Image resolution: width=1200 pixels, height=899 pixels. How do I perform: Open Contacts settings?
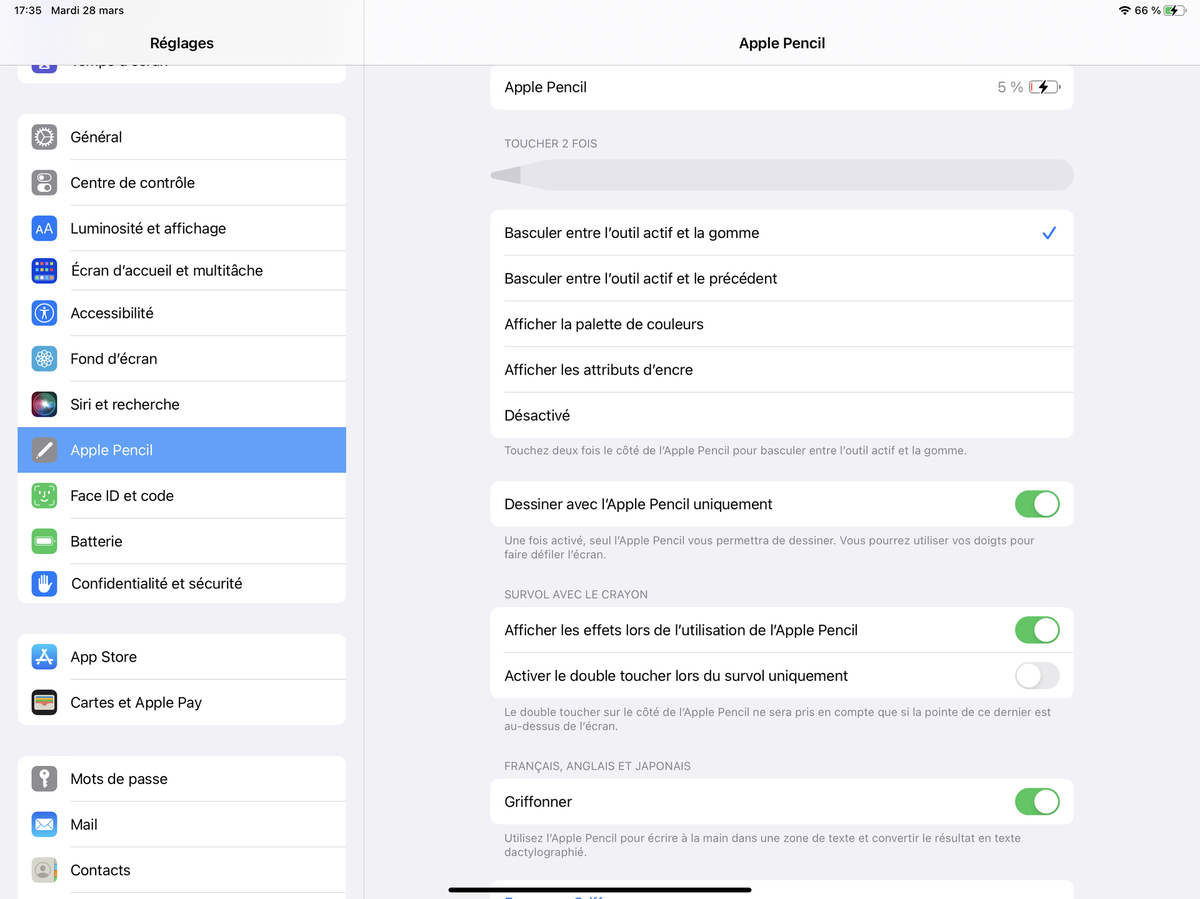pos(182,870)
